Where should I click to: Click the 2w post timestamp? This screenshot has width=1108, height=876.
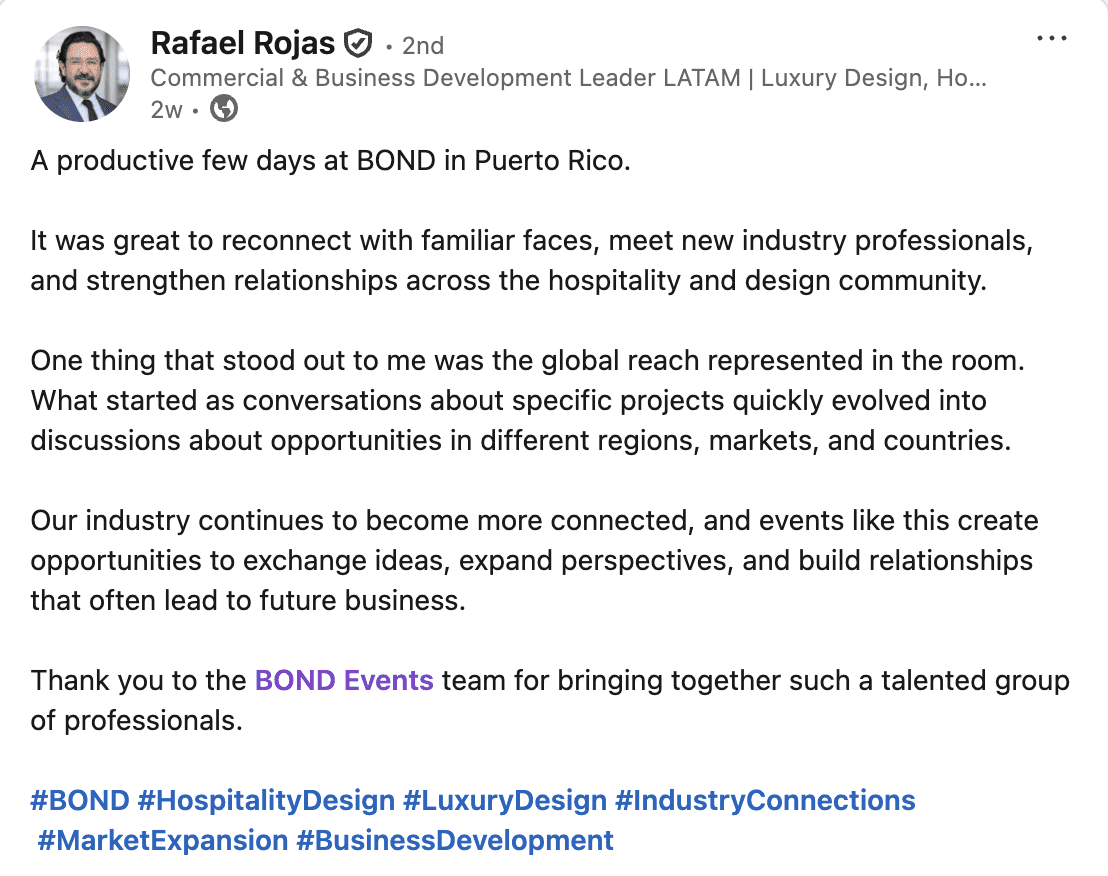click(166, 110)
